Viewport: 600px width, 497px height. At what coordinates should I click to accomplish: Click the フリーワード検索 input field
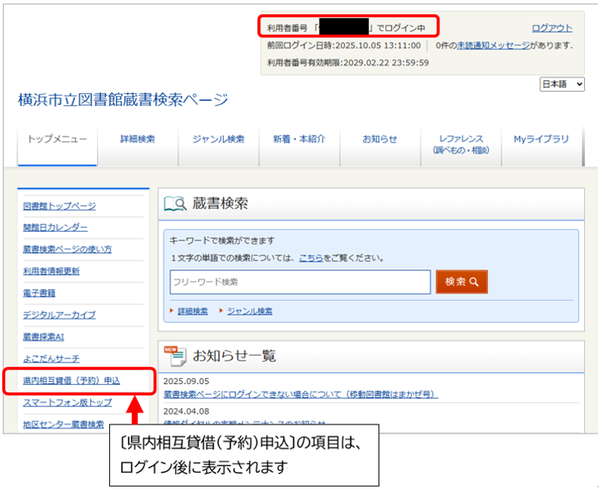point(300,282)
